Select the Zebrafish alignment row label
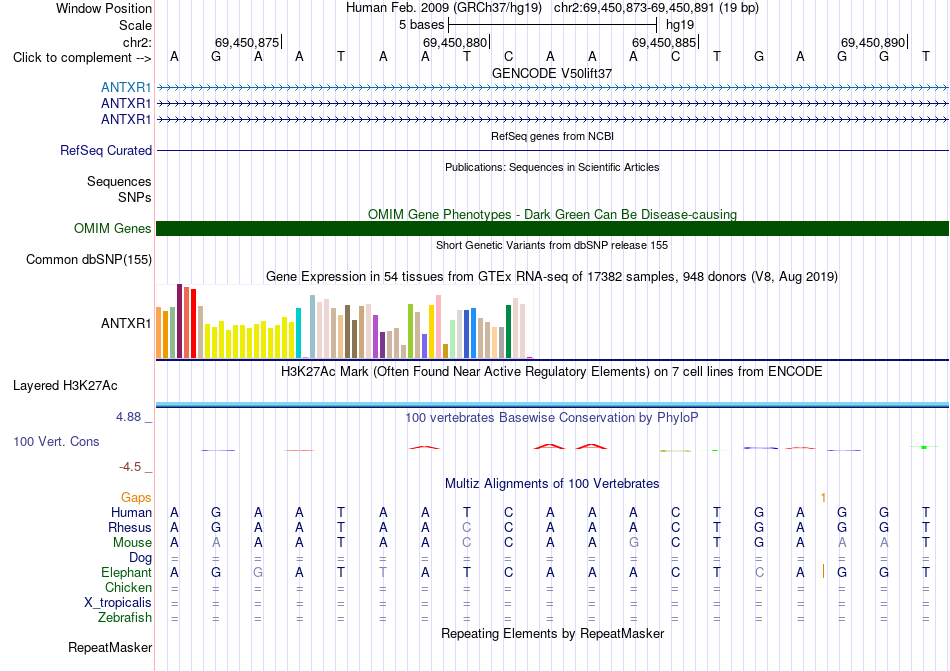 pyautogui.click(x=125, y=618)
